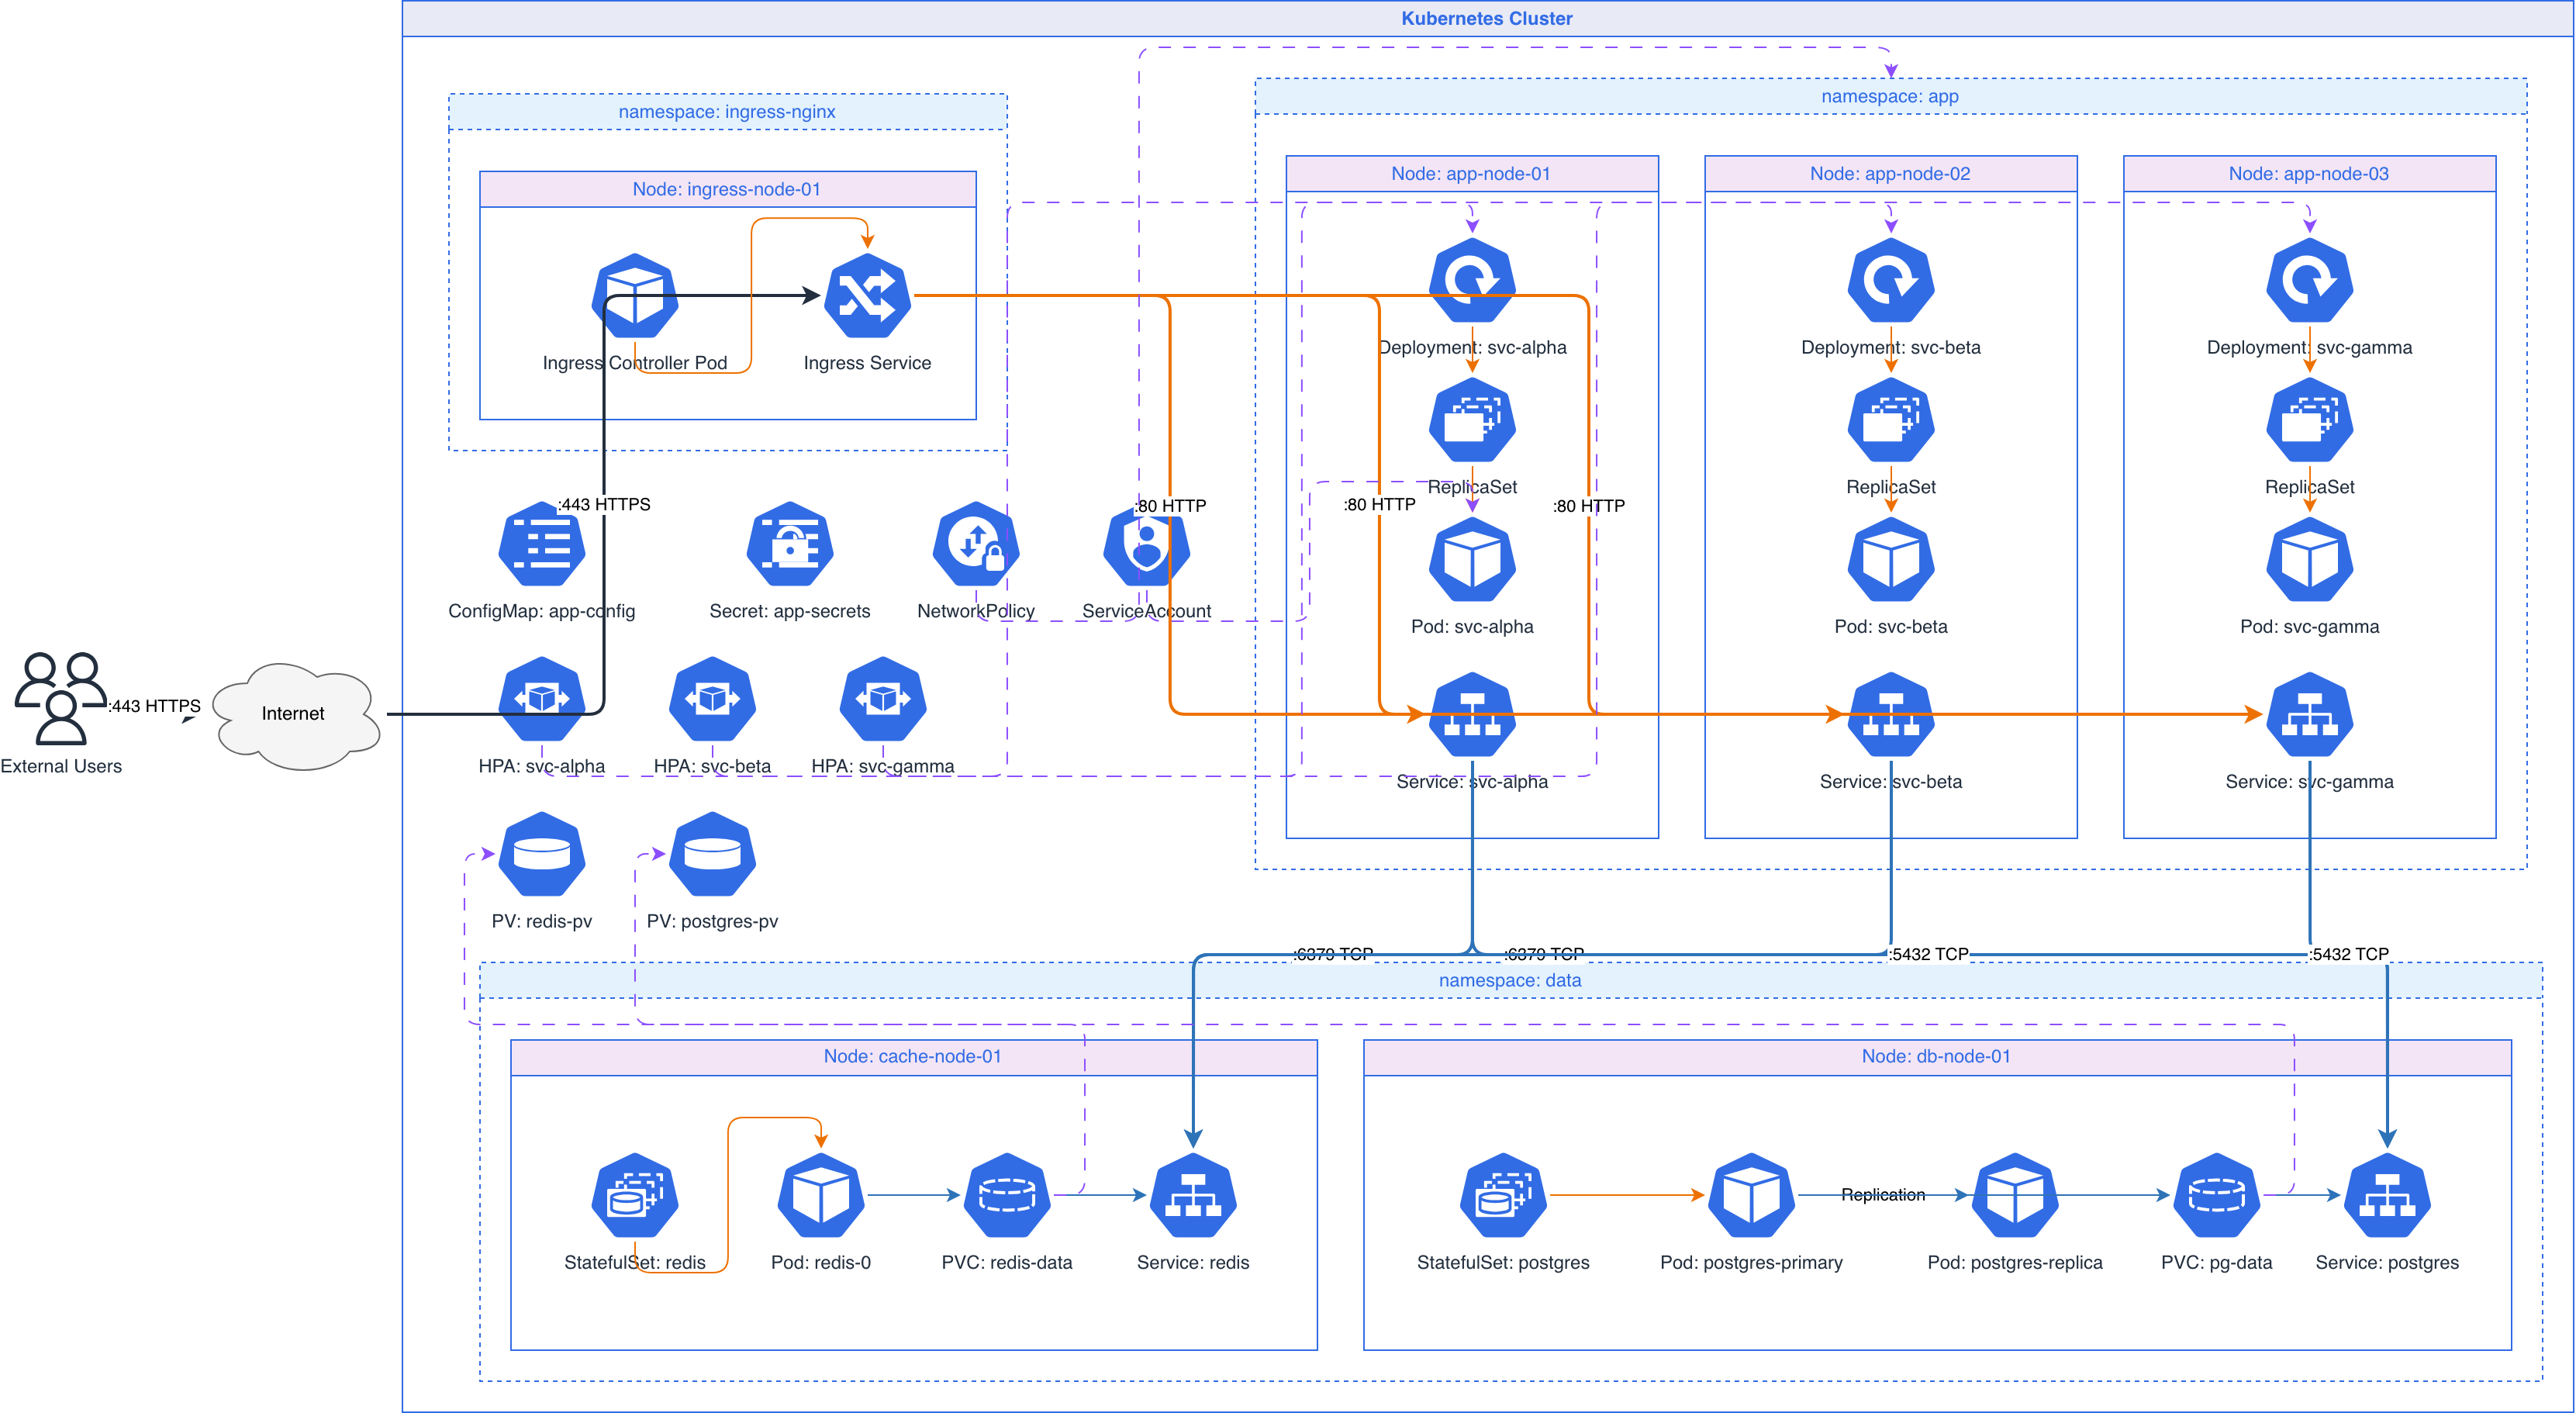2576x1413 pixels.
Task: Select the Kubernetes Cluster title bar
Action: (1487, 18)
